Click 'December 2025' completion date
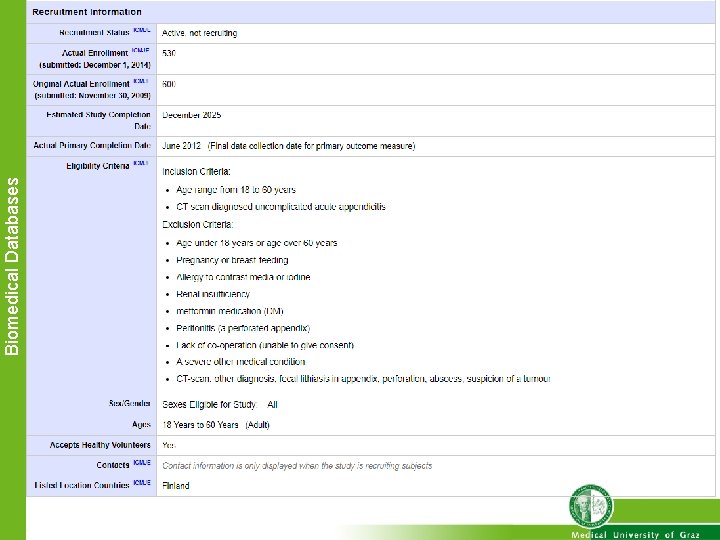Screen dimensions: 720x540 pyautogui.click(x=191, y=115)
